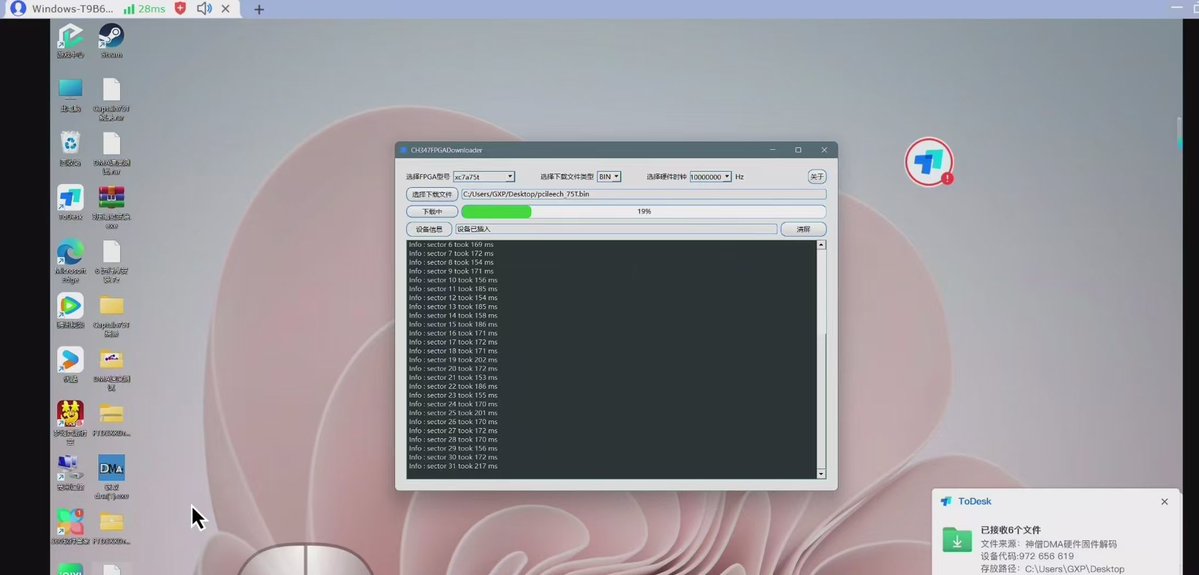1199x575 pixels.
Task: Add a new remote tab with the plus
Action: 259,9
